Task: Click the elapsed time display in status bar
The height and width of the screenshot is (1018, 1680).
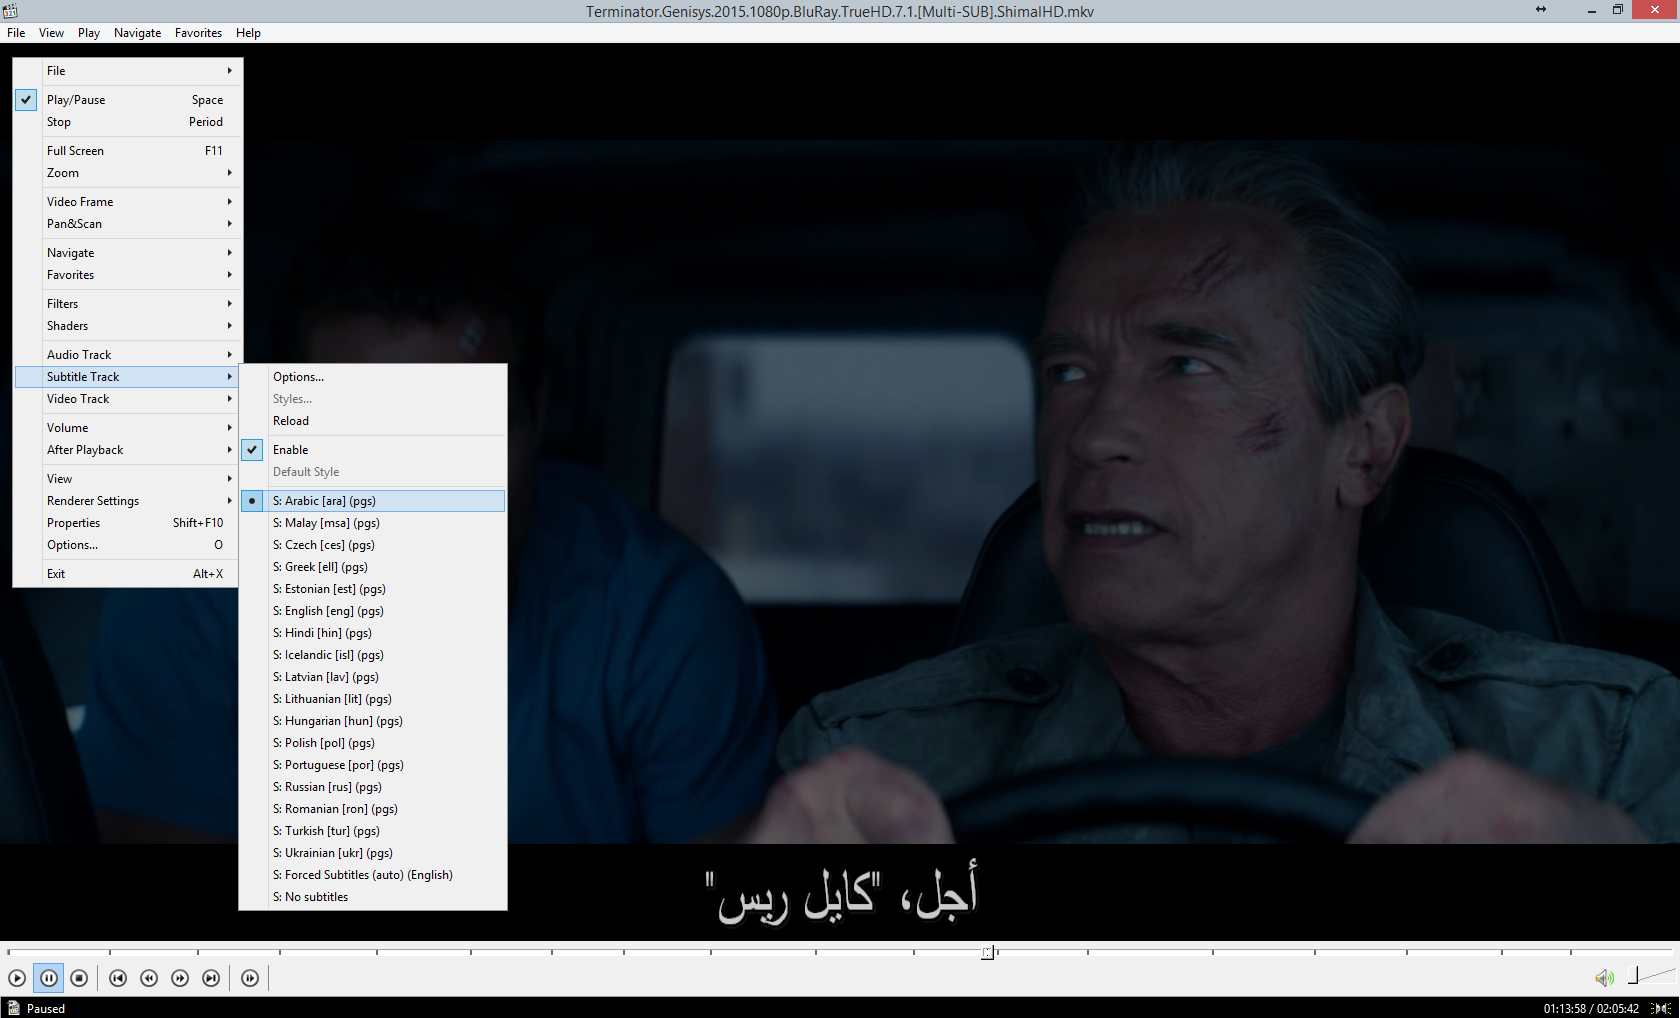Action: pos(1564,1008)
